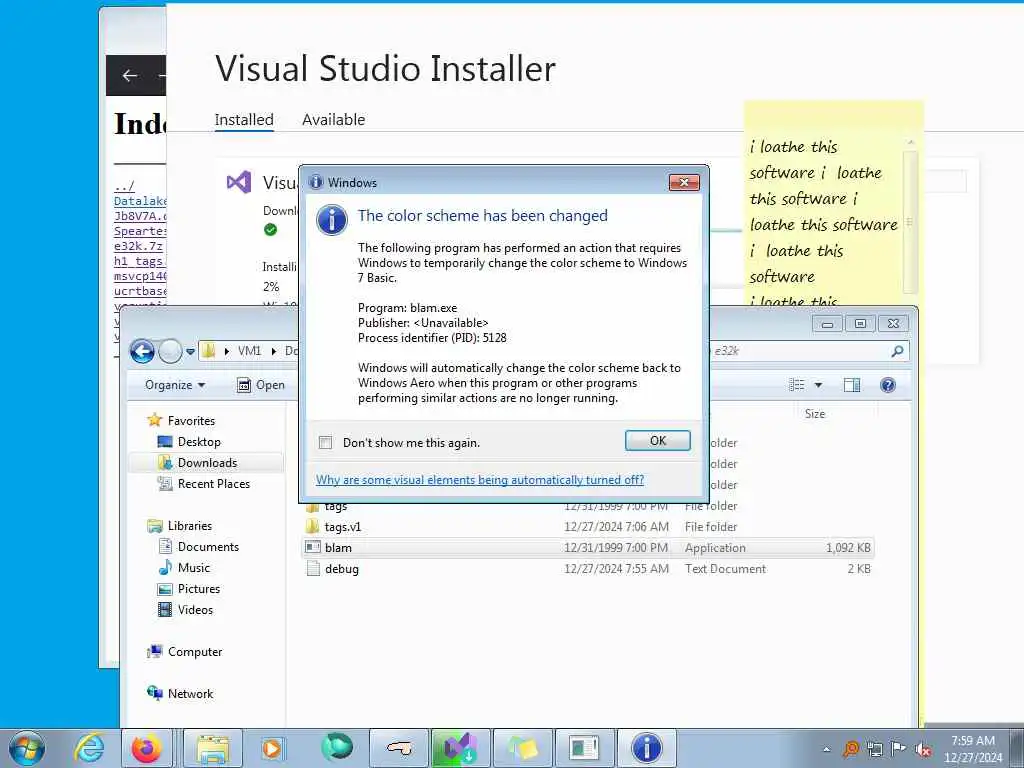This screenshot has width=1024, height=768.
Task: Open the visual elements turned off help link
Action: [480, 480]
